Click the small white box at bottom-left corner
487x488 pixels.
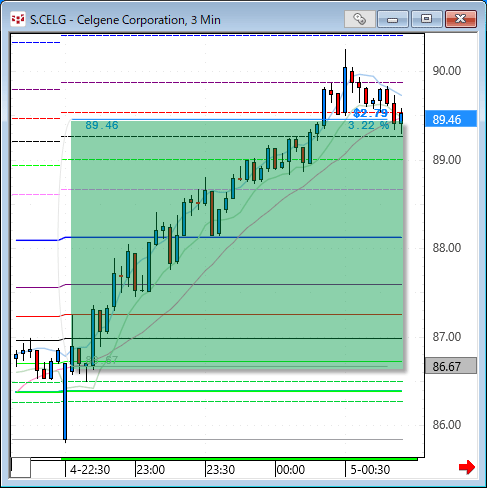click(21, 467)
